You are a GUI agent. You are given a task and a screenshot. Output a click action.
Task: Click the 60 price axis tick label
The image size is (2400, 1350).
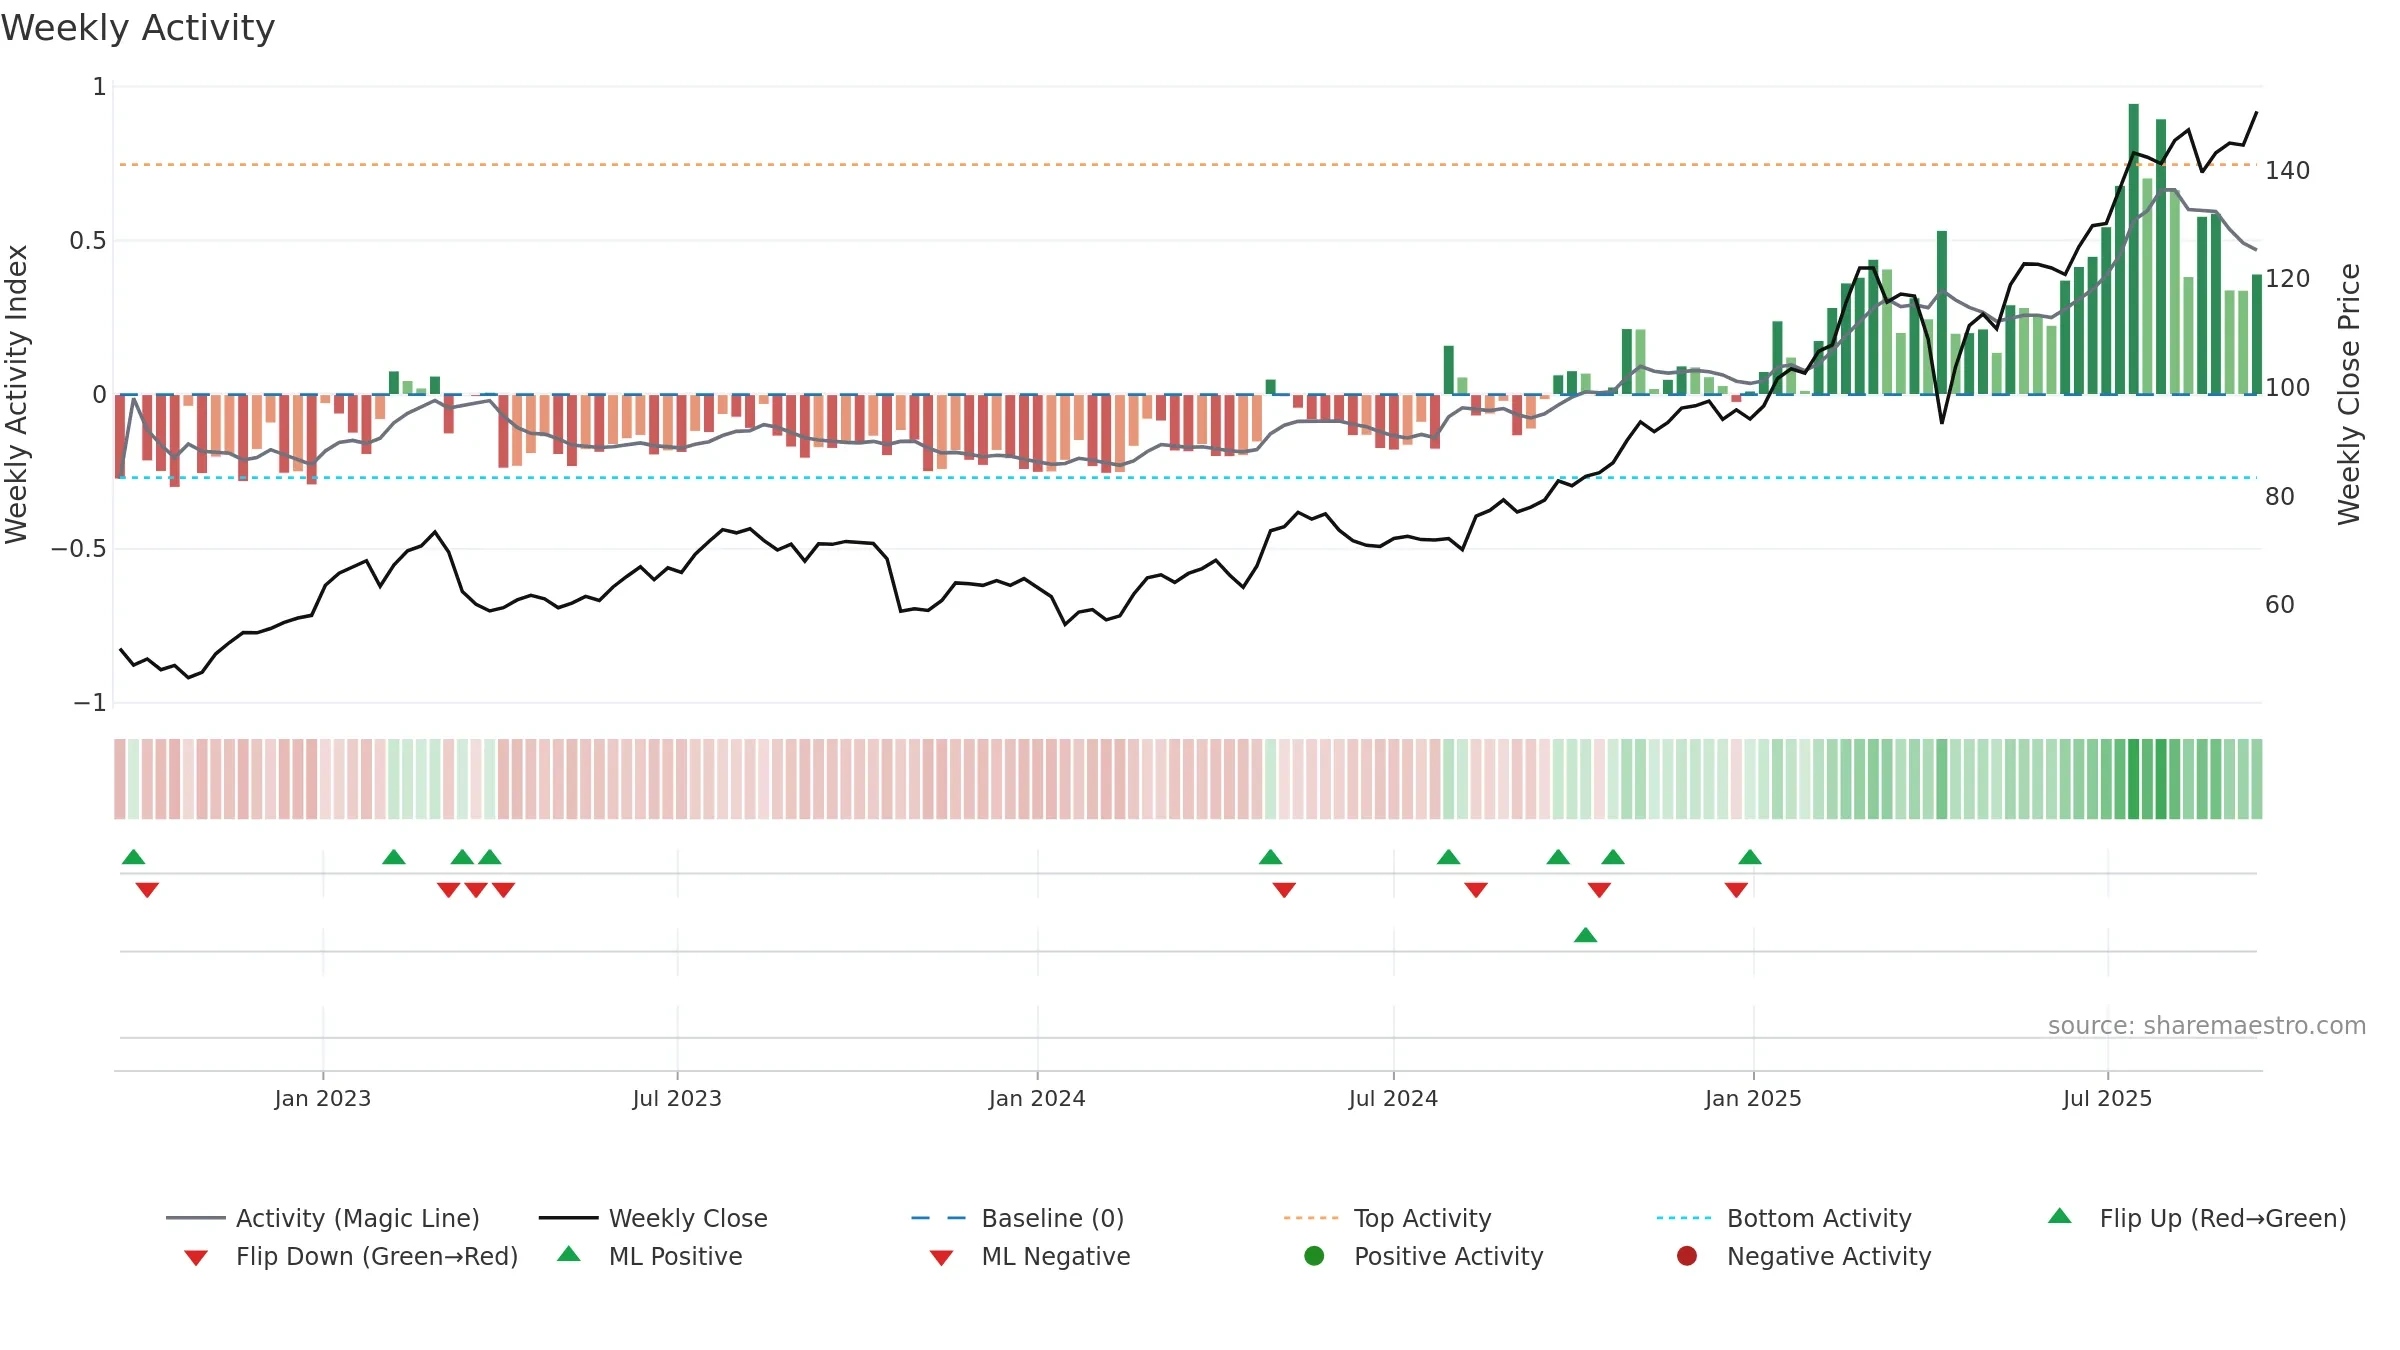tap(2279, 604)
